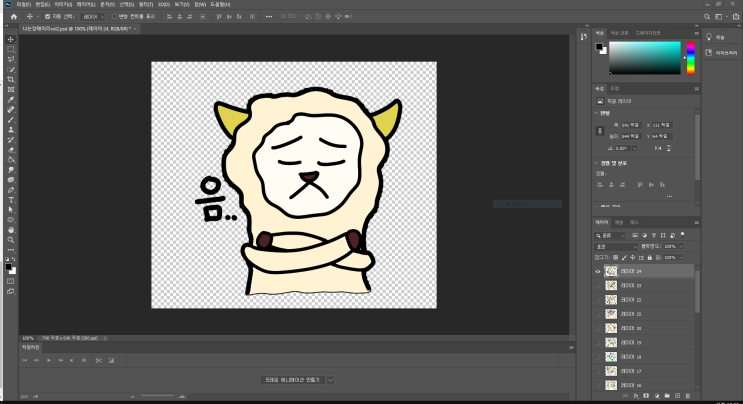743x404 pixels.
Task: Show 레이어 18 via visibility box
Action: [x=598, y=357]
